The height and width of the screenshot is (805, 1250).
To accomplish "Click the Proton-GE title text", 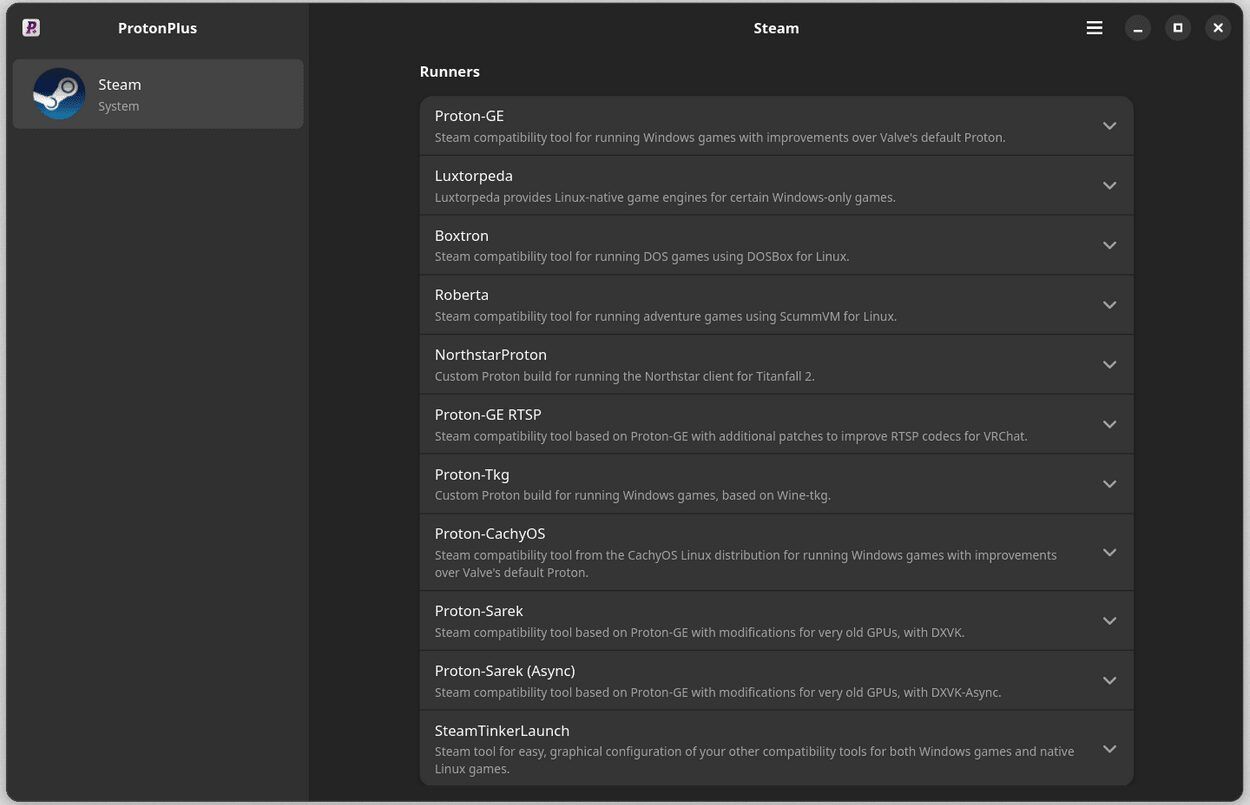I will click(x=469, y=116).
